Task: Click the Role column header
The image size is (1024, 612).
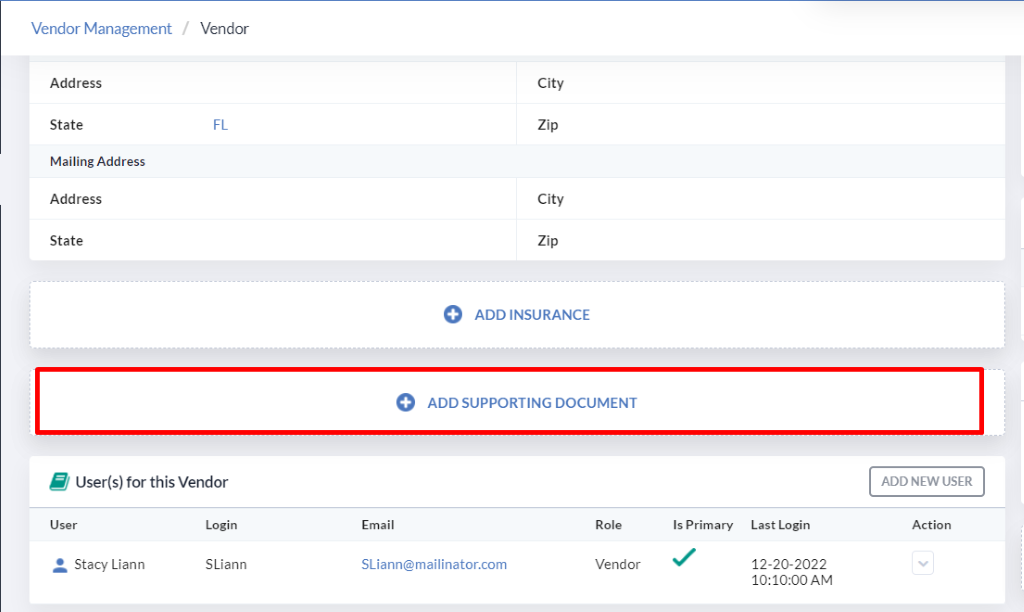Action: [608, 524]
